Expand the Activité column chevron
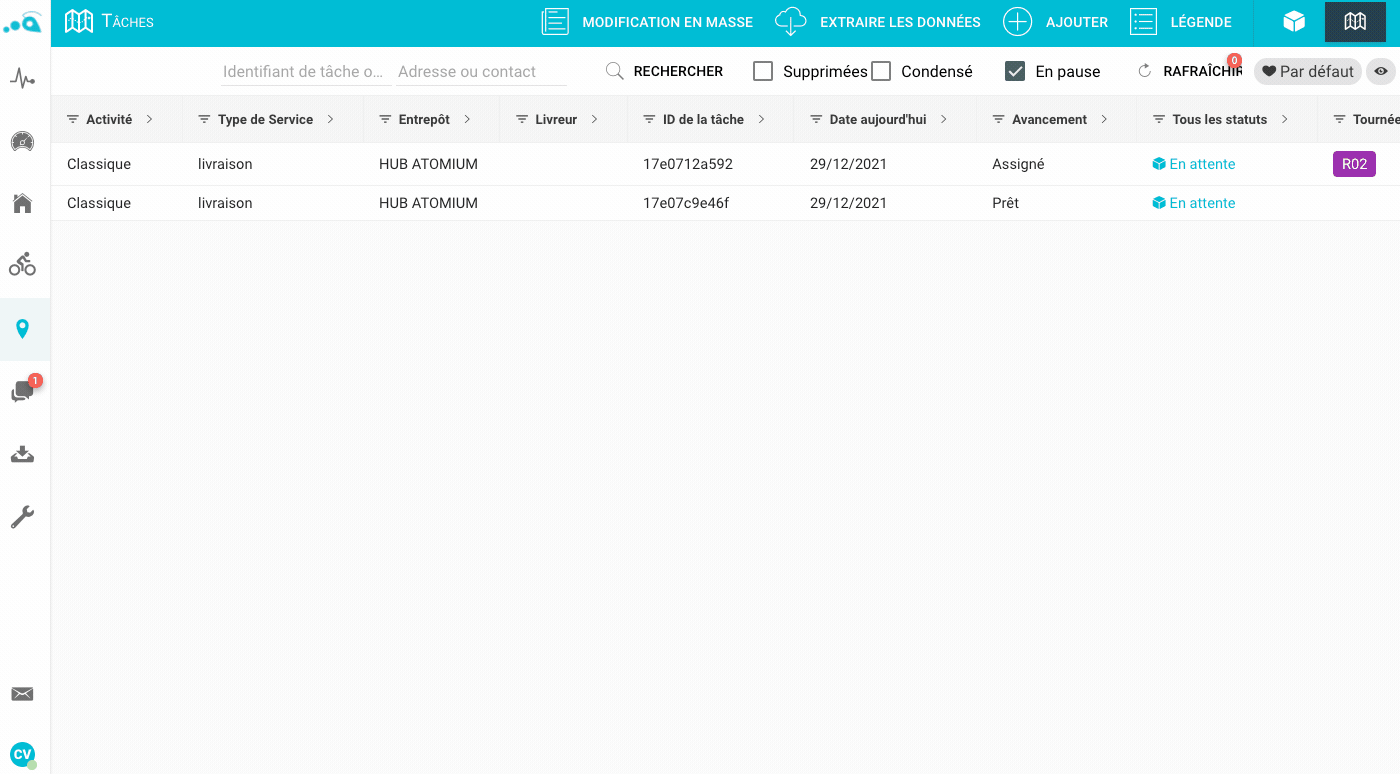 pyautogui.click(x=149, y=119)
